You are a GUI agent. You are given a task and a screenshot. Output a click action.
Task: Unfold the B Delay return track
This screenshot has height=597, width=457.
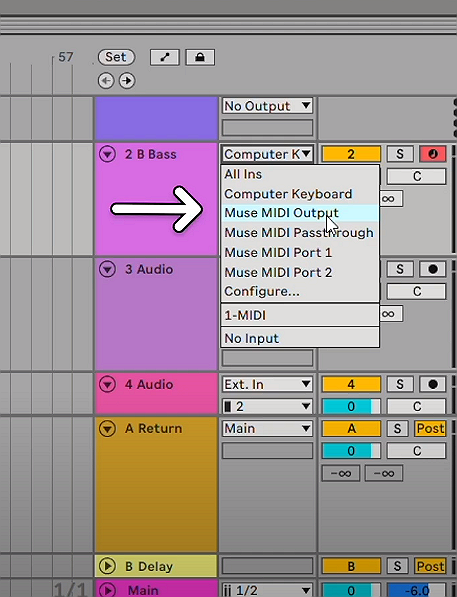(x=107, y=566)
